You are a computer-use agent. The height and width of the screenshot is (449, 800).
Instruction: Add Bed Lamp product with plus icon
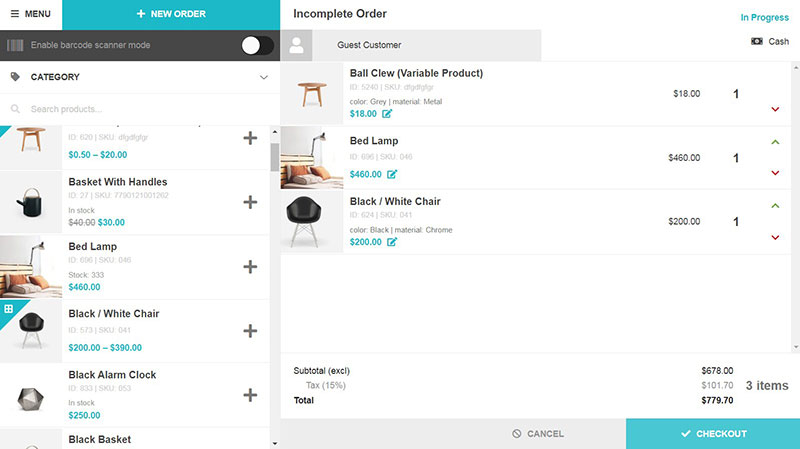click(250, 267)
